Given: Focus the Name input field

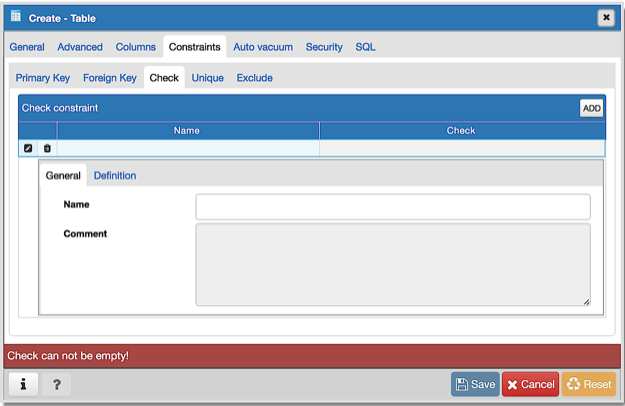Looking at the screenshot, I should (x=392, y=206).
